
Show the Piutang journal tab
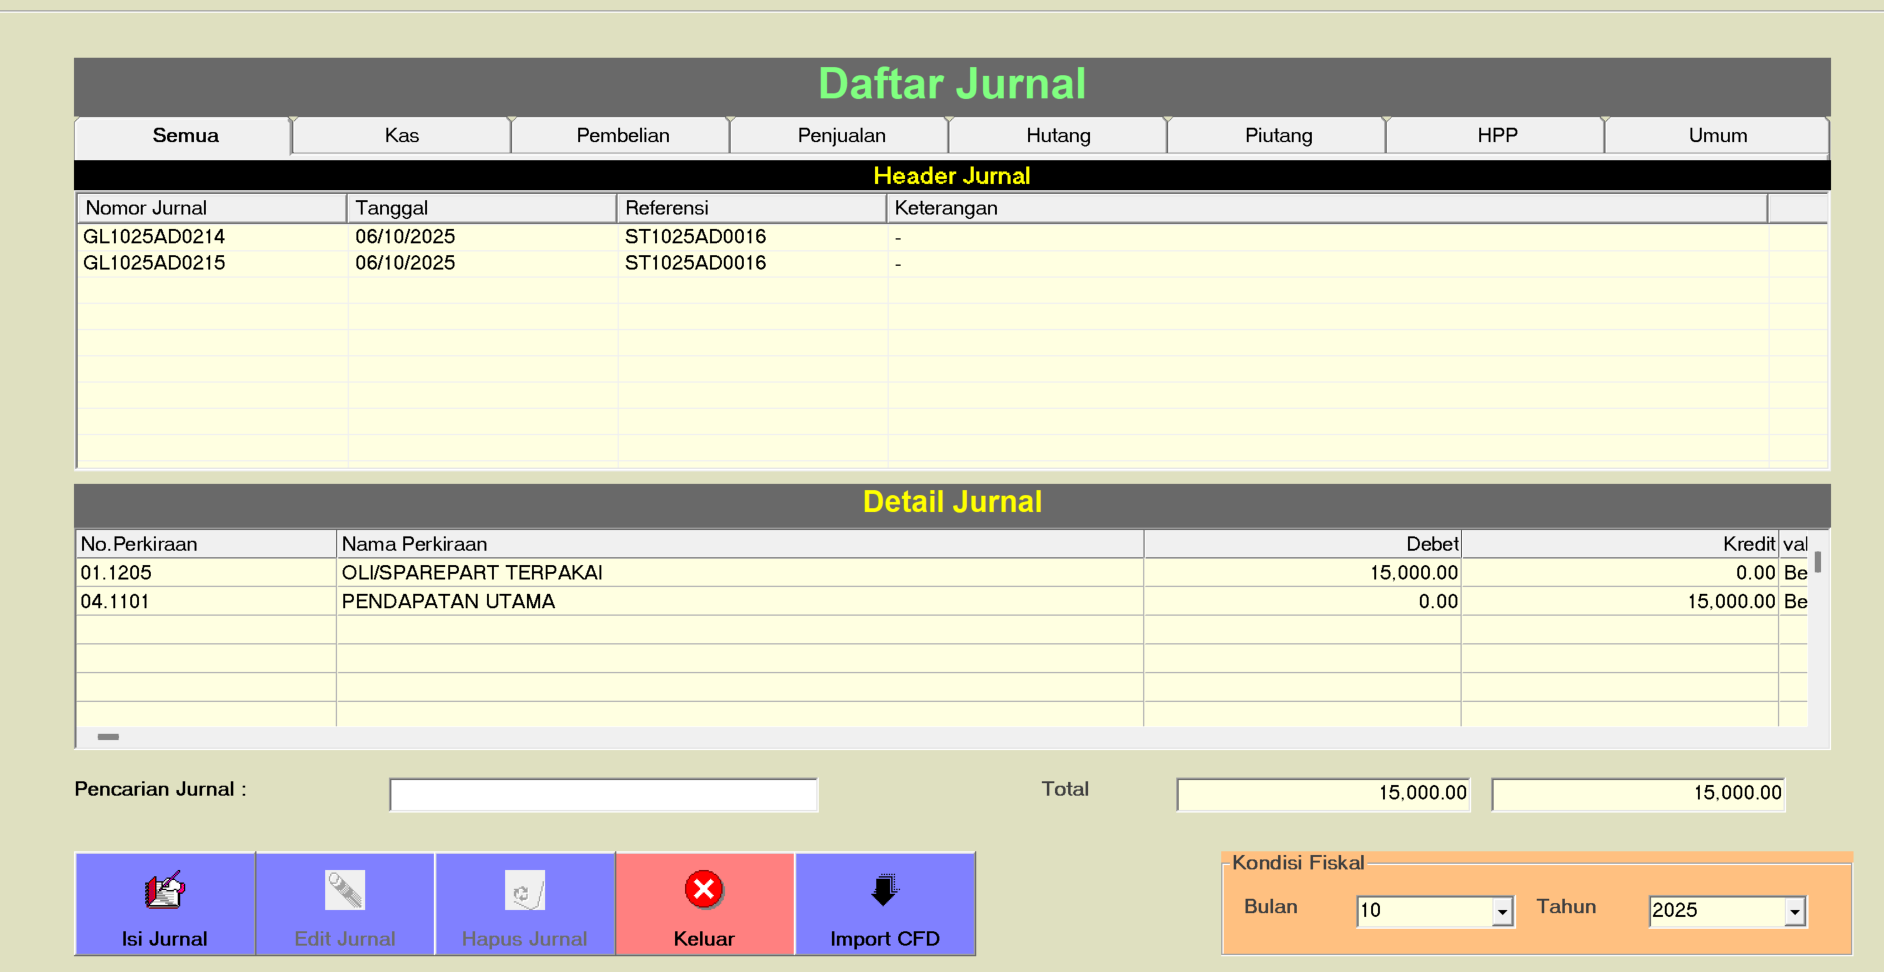pyautogui.click(x=1278, y=136)
